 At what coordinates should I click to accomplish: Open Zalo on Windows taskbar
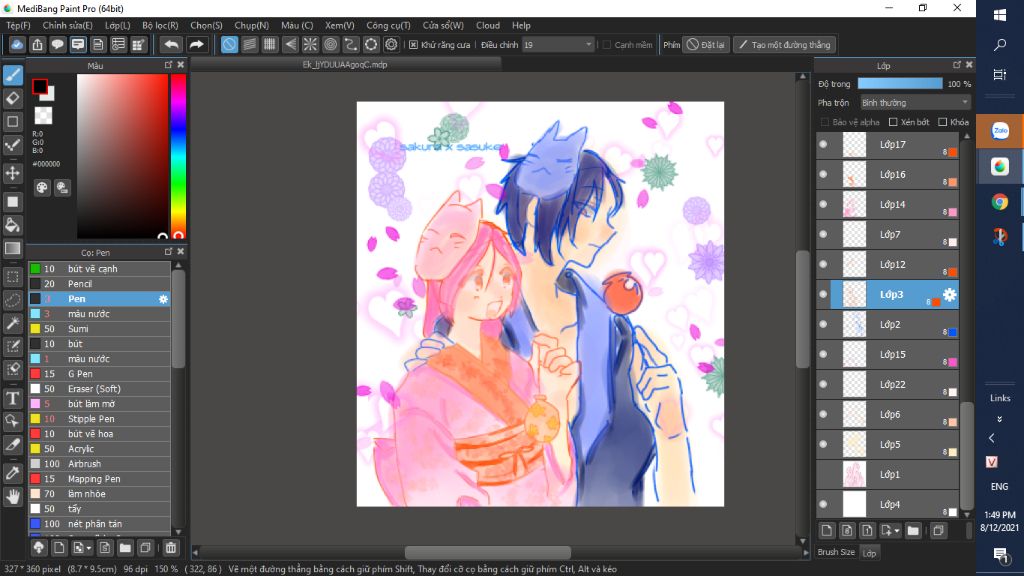tap(999, 131)
